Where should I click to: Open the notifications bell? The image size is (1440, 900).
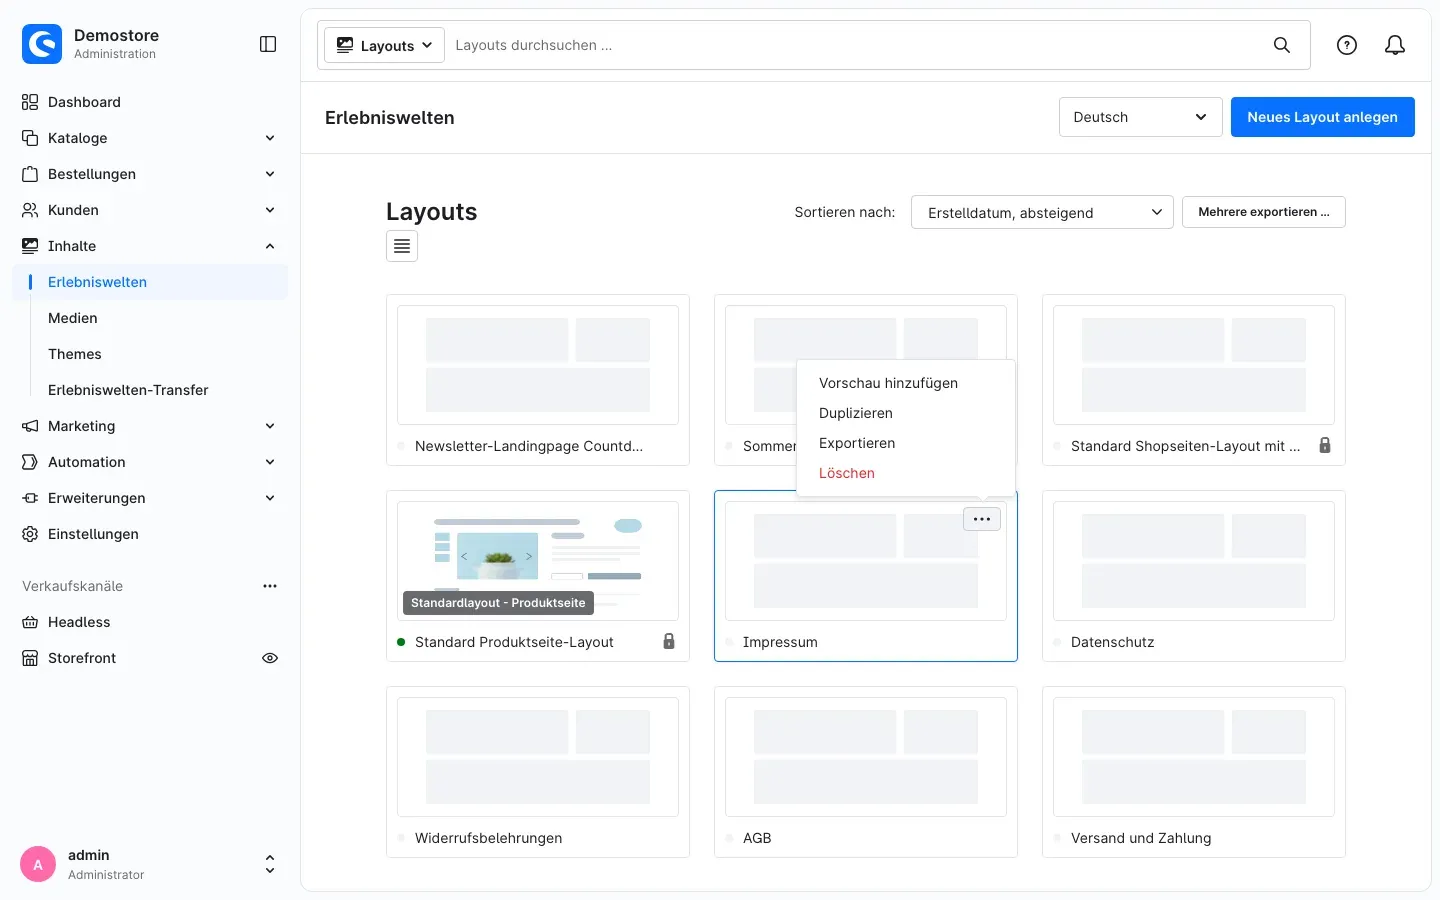pos(1395,45)
